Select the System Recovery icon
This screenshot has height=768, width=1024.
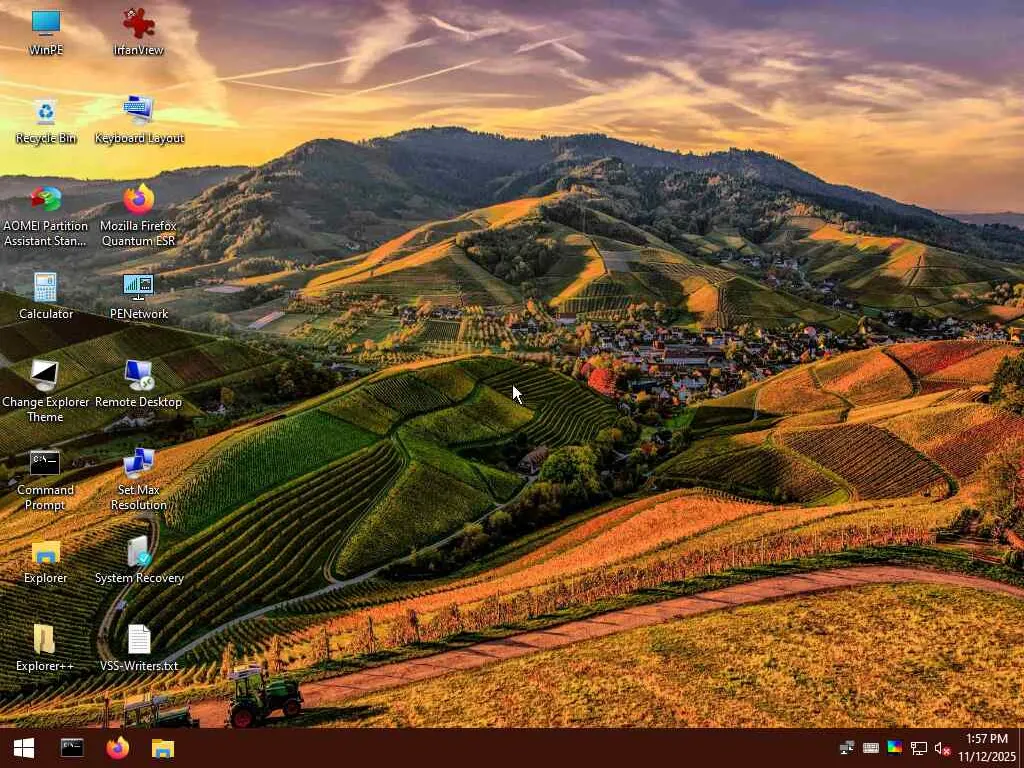pos(139,560)
